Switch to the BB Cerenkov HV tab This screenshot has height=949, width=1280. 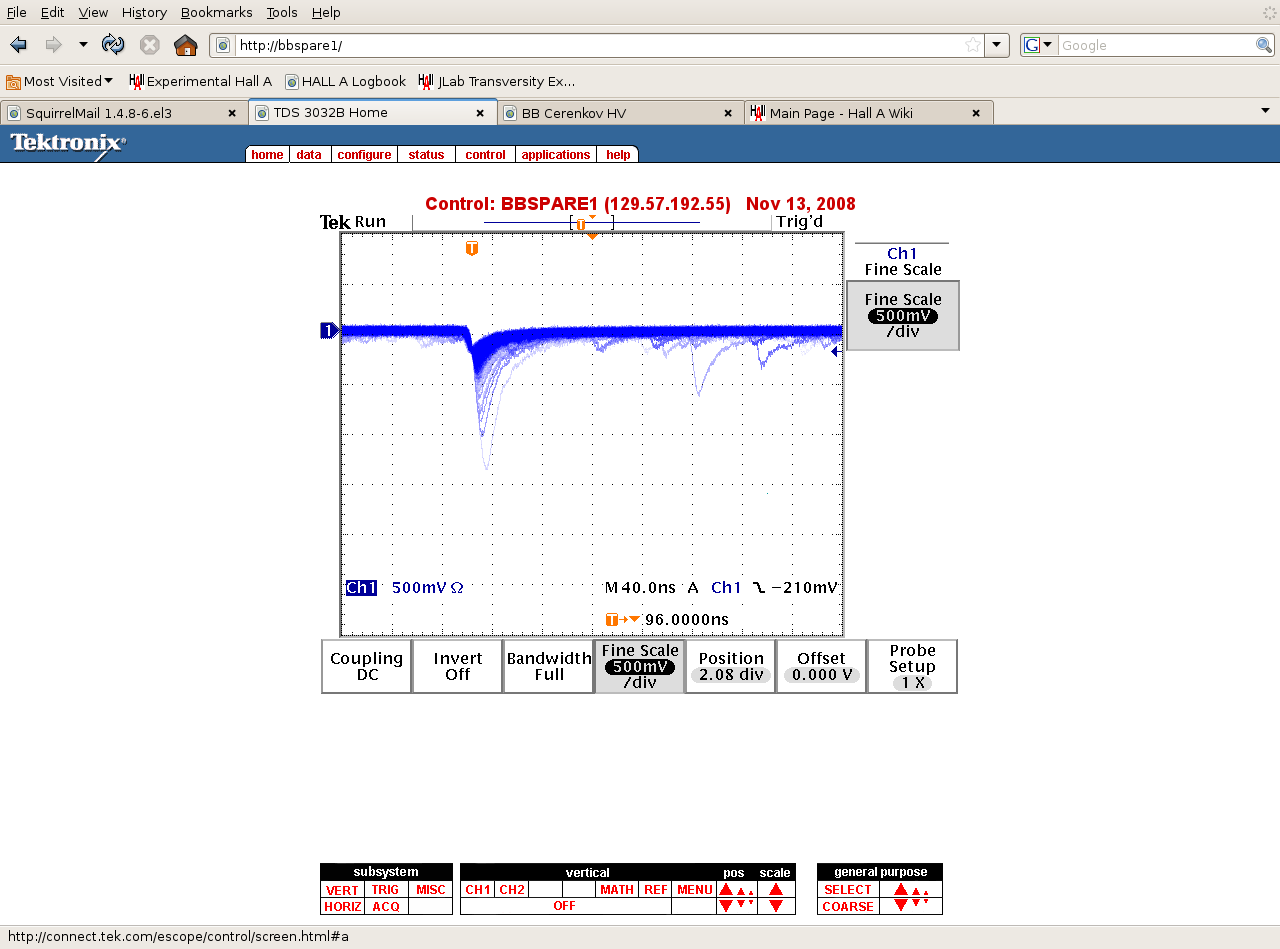click(620, 113)
